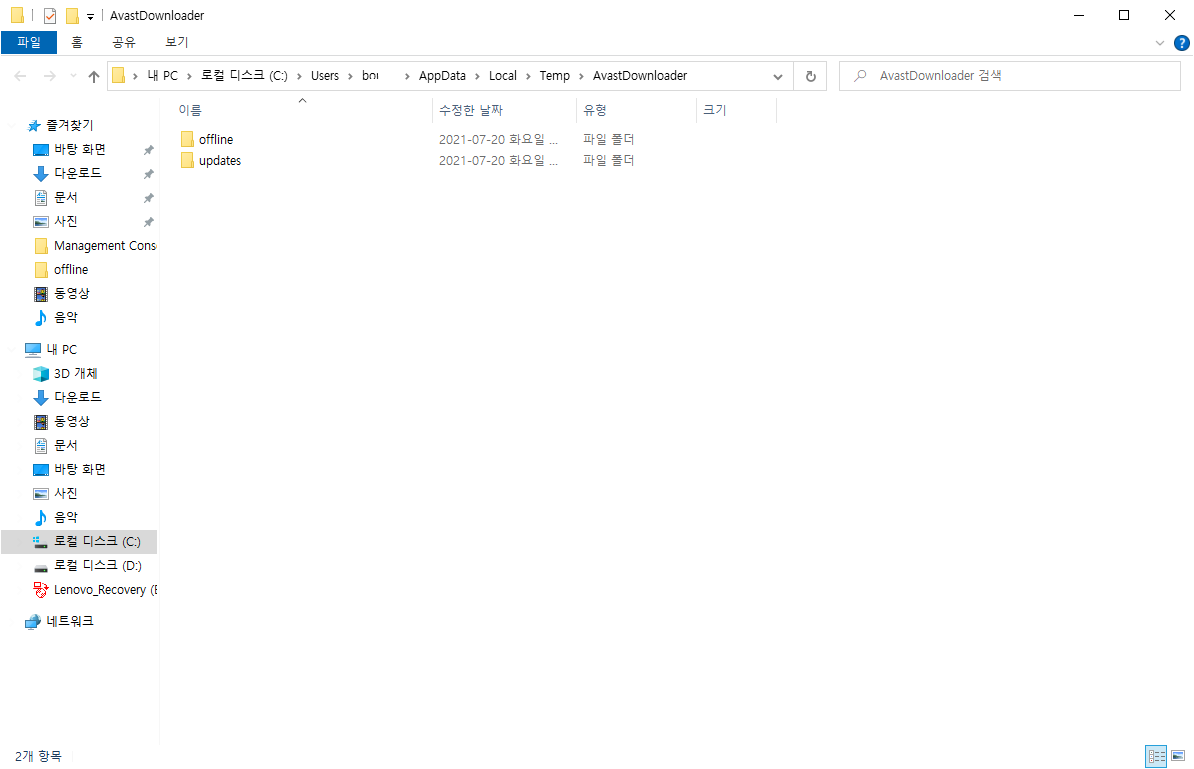Click the pin icon beside 사진
The image size is (1194, 769).
(148, 222)
